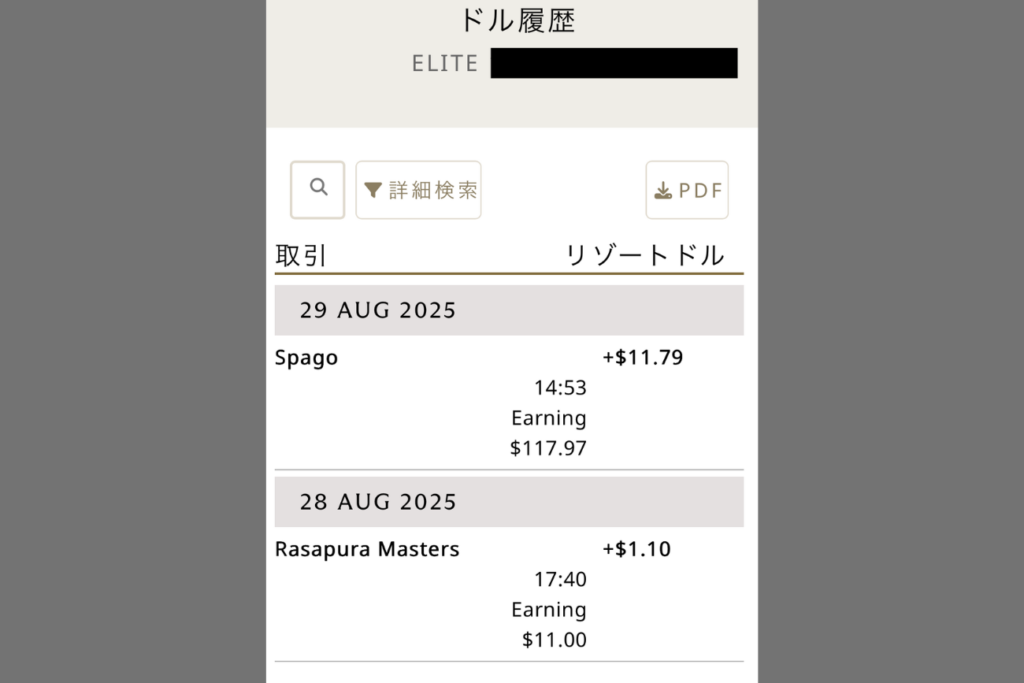
Task: Open the 詳細検索 advanced search
Action: (x=432, y=190)
